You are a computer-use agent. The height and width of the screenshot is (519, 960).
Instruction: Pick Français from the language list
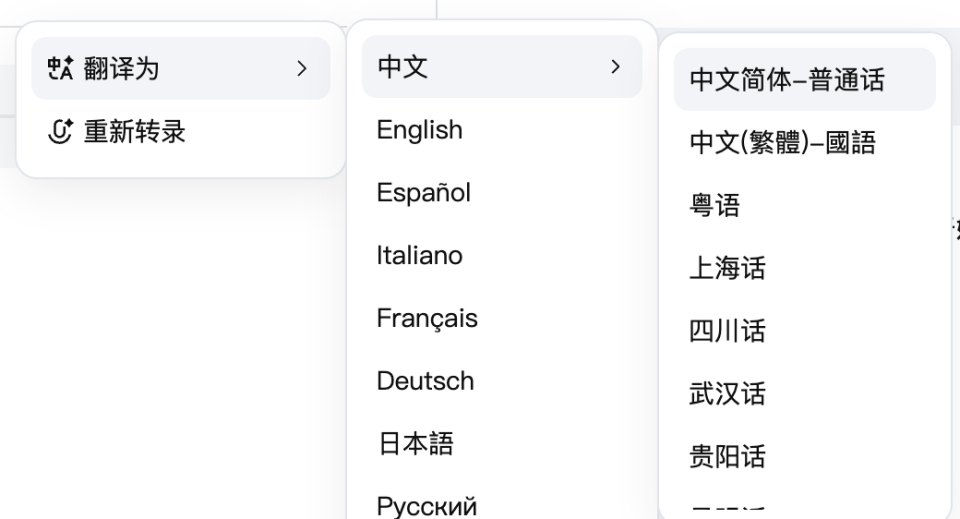(502, 318)
